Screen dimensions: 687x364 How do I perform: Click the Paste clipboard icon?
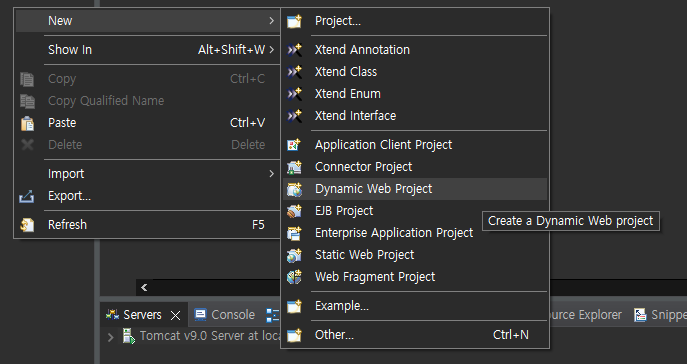coord(27,123)
